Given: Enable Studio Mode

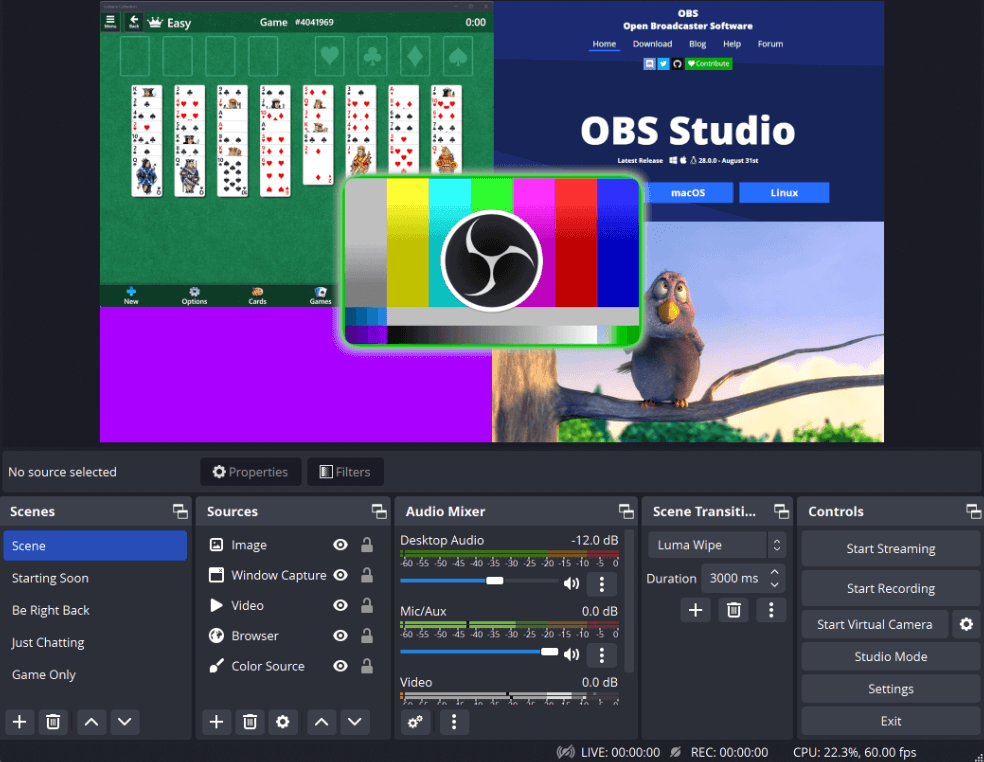Looking at the screenshot, I should (x=890, y=657).
